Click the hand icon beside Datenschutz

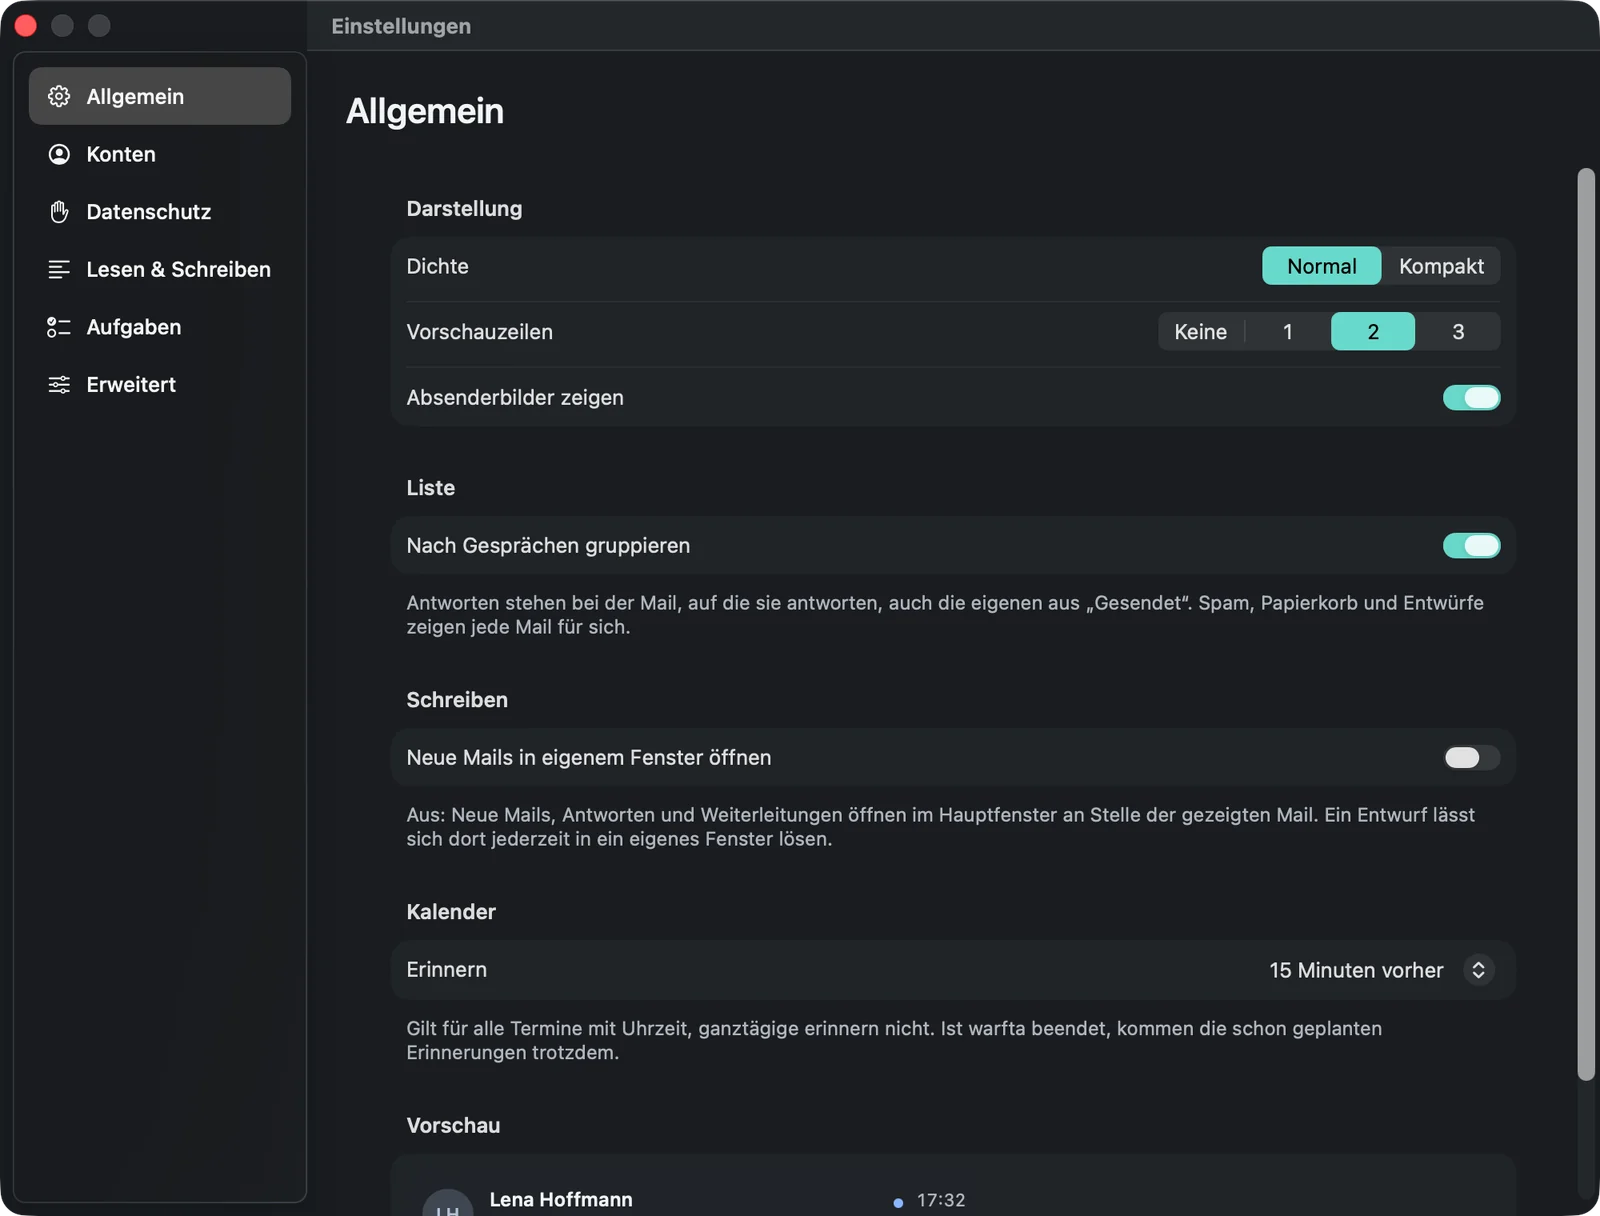point(59,212)
